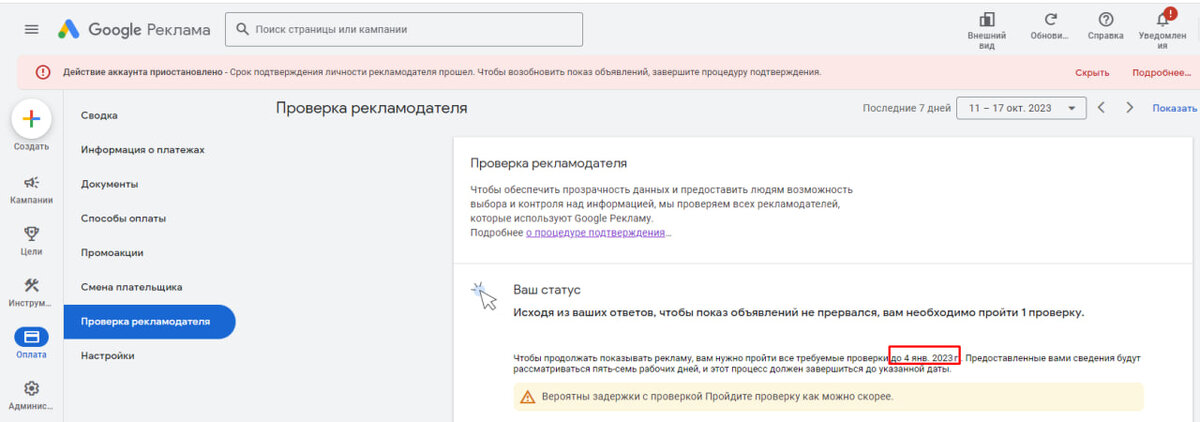Go to previous date period arrow
Viewport: 1200px width, 422px height.
coord(1101,108)
